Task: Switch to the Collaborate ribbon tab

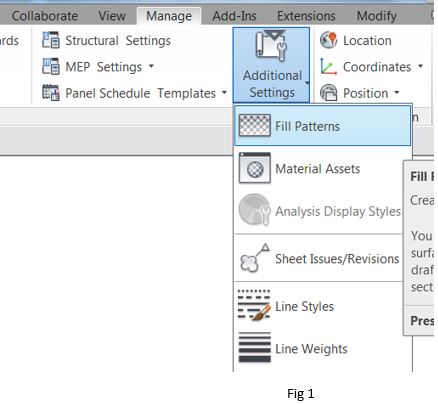Action: (45, 16)
